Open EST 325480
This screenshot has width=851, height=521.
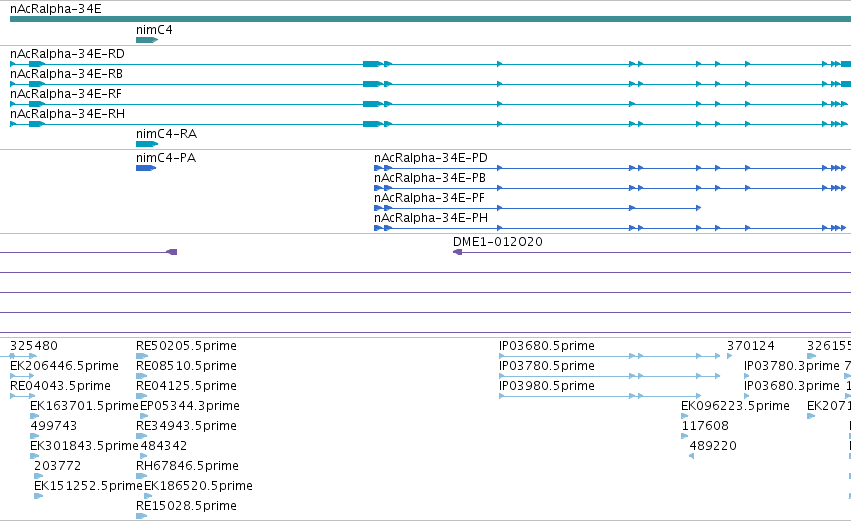coord(34,346)
